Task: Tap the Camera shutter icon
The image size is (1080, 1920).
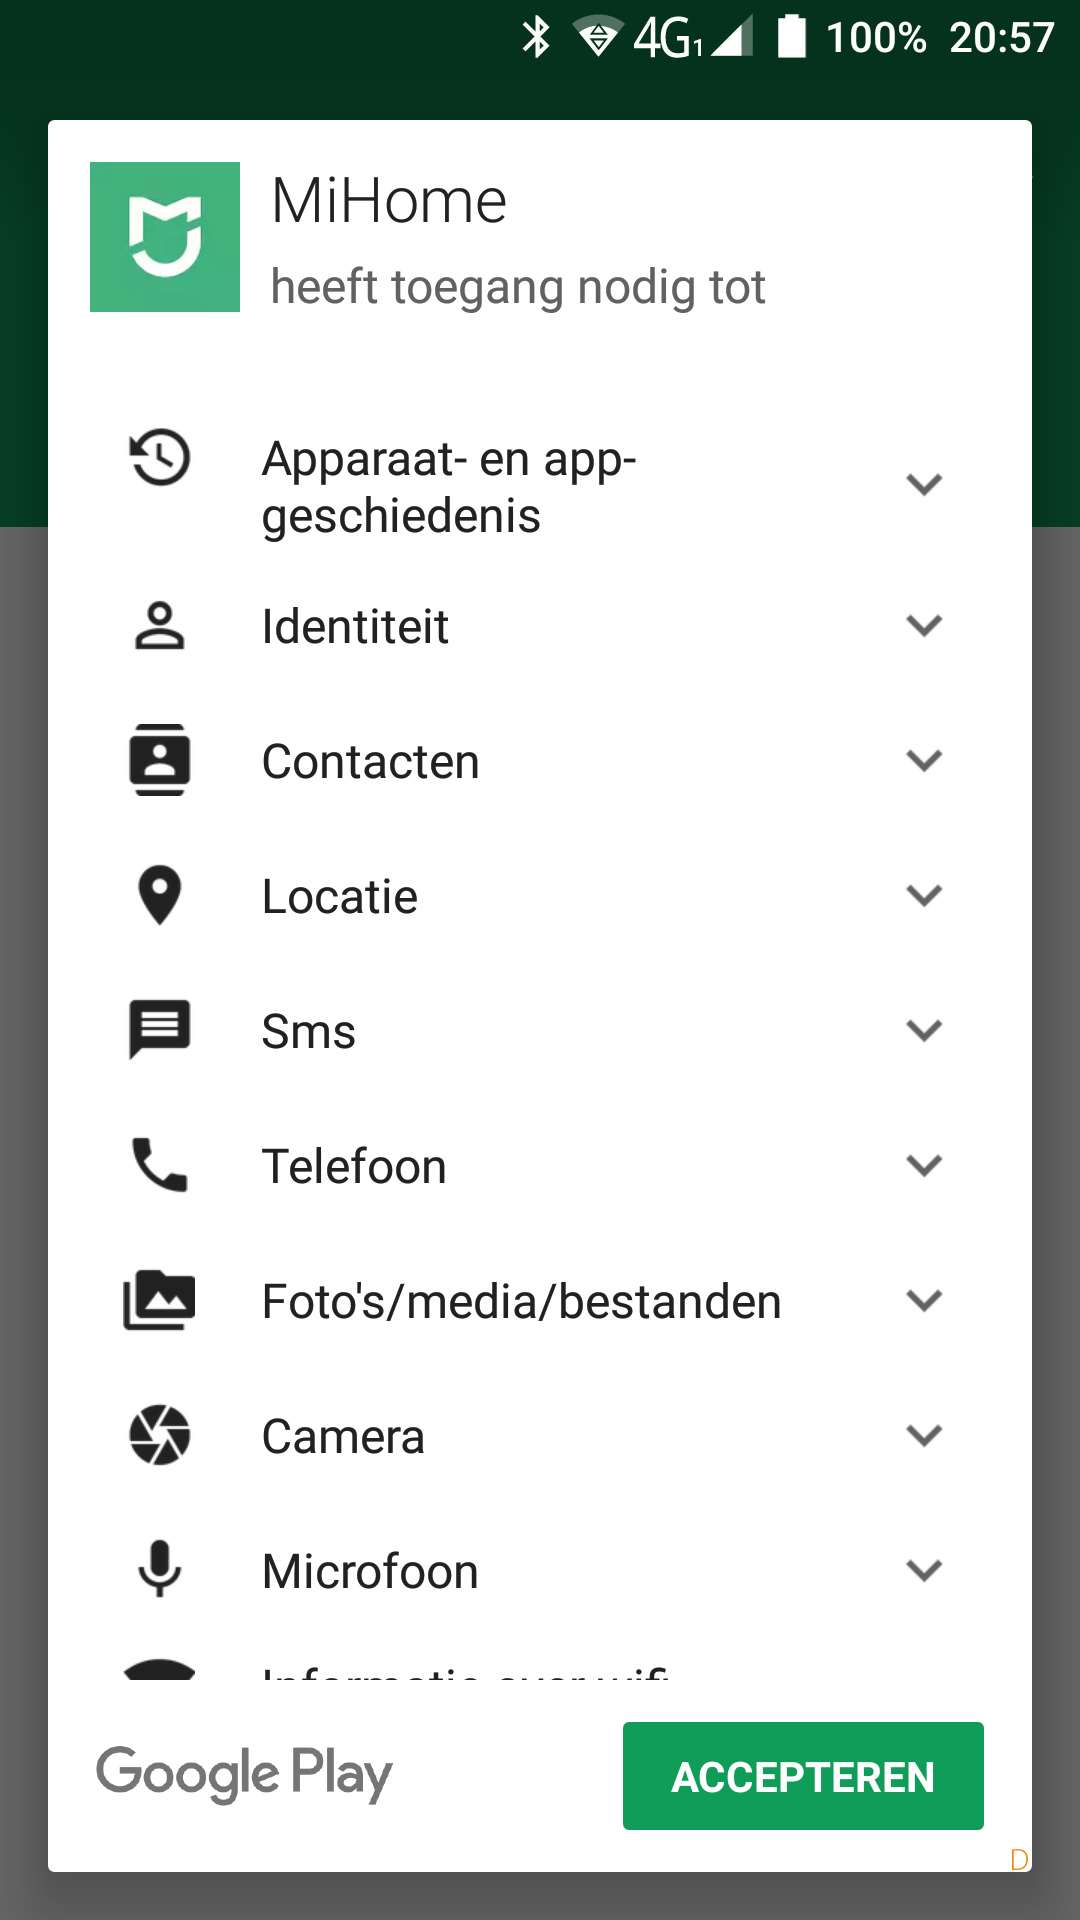Action: pos(160,1435)
